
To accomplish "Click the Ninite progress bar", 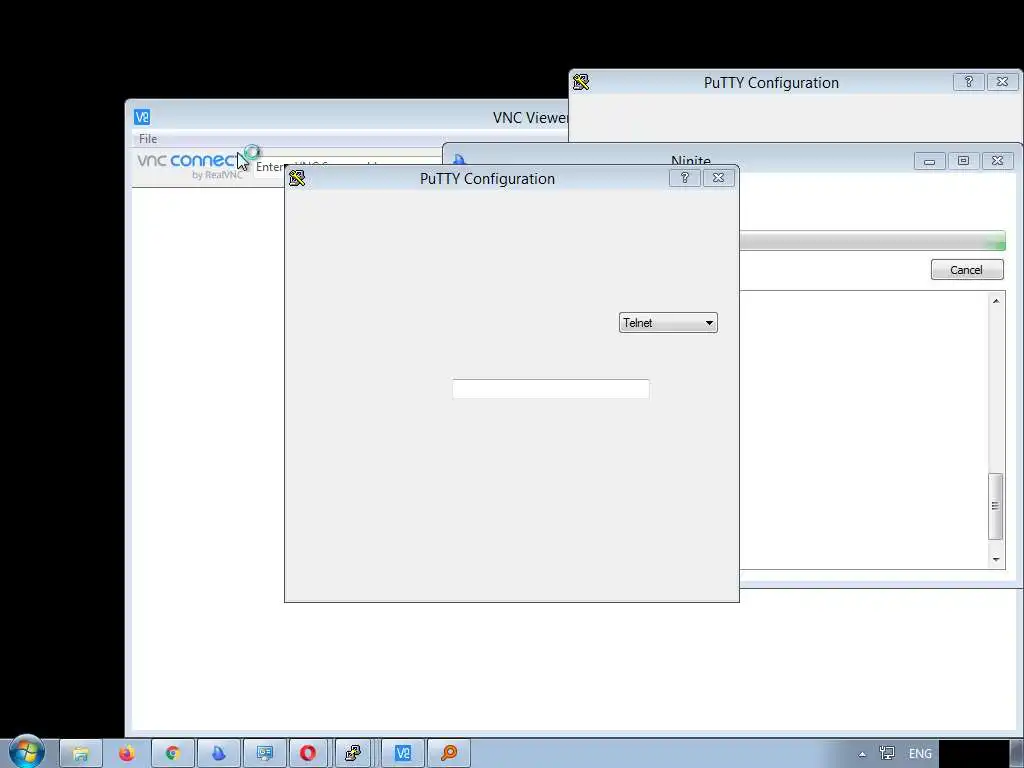I will [x=872, y=241].
